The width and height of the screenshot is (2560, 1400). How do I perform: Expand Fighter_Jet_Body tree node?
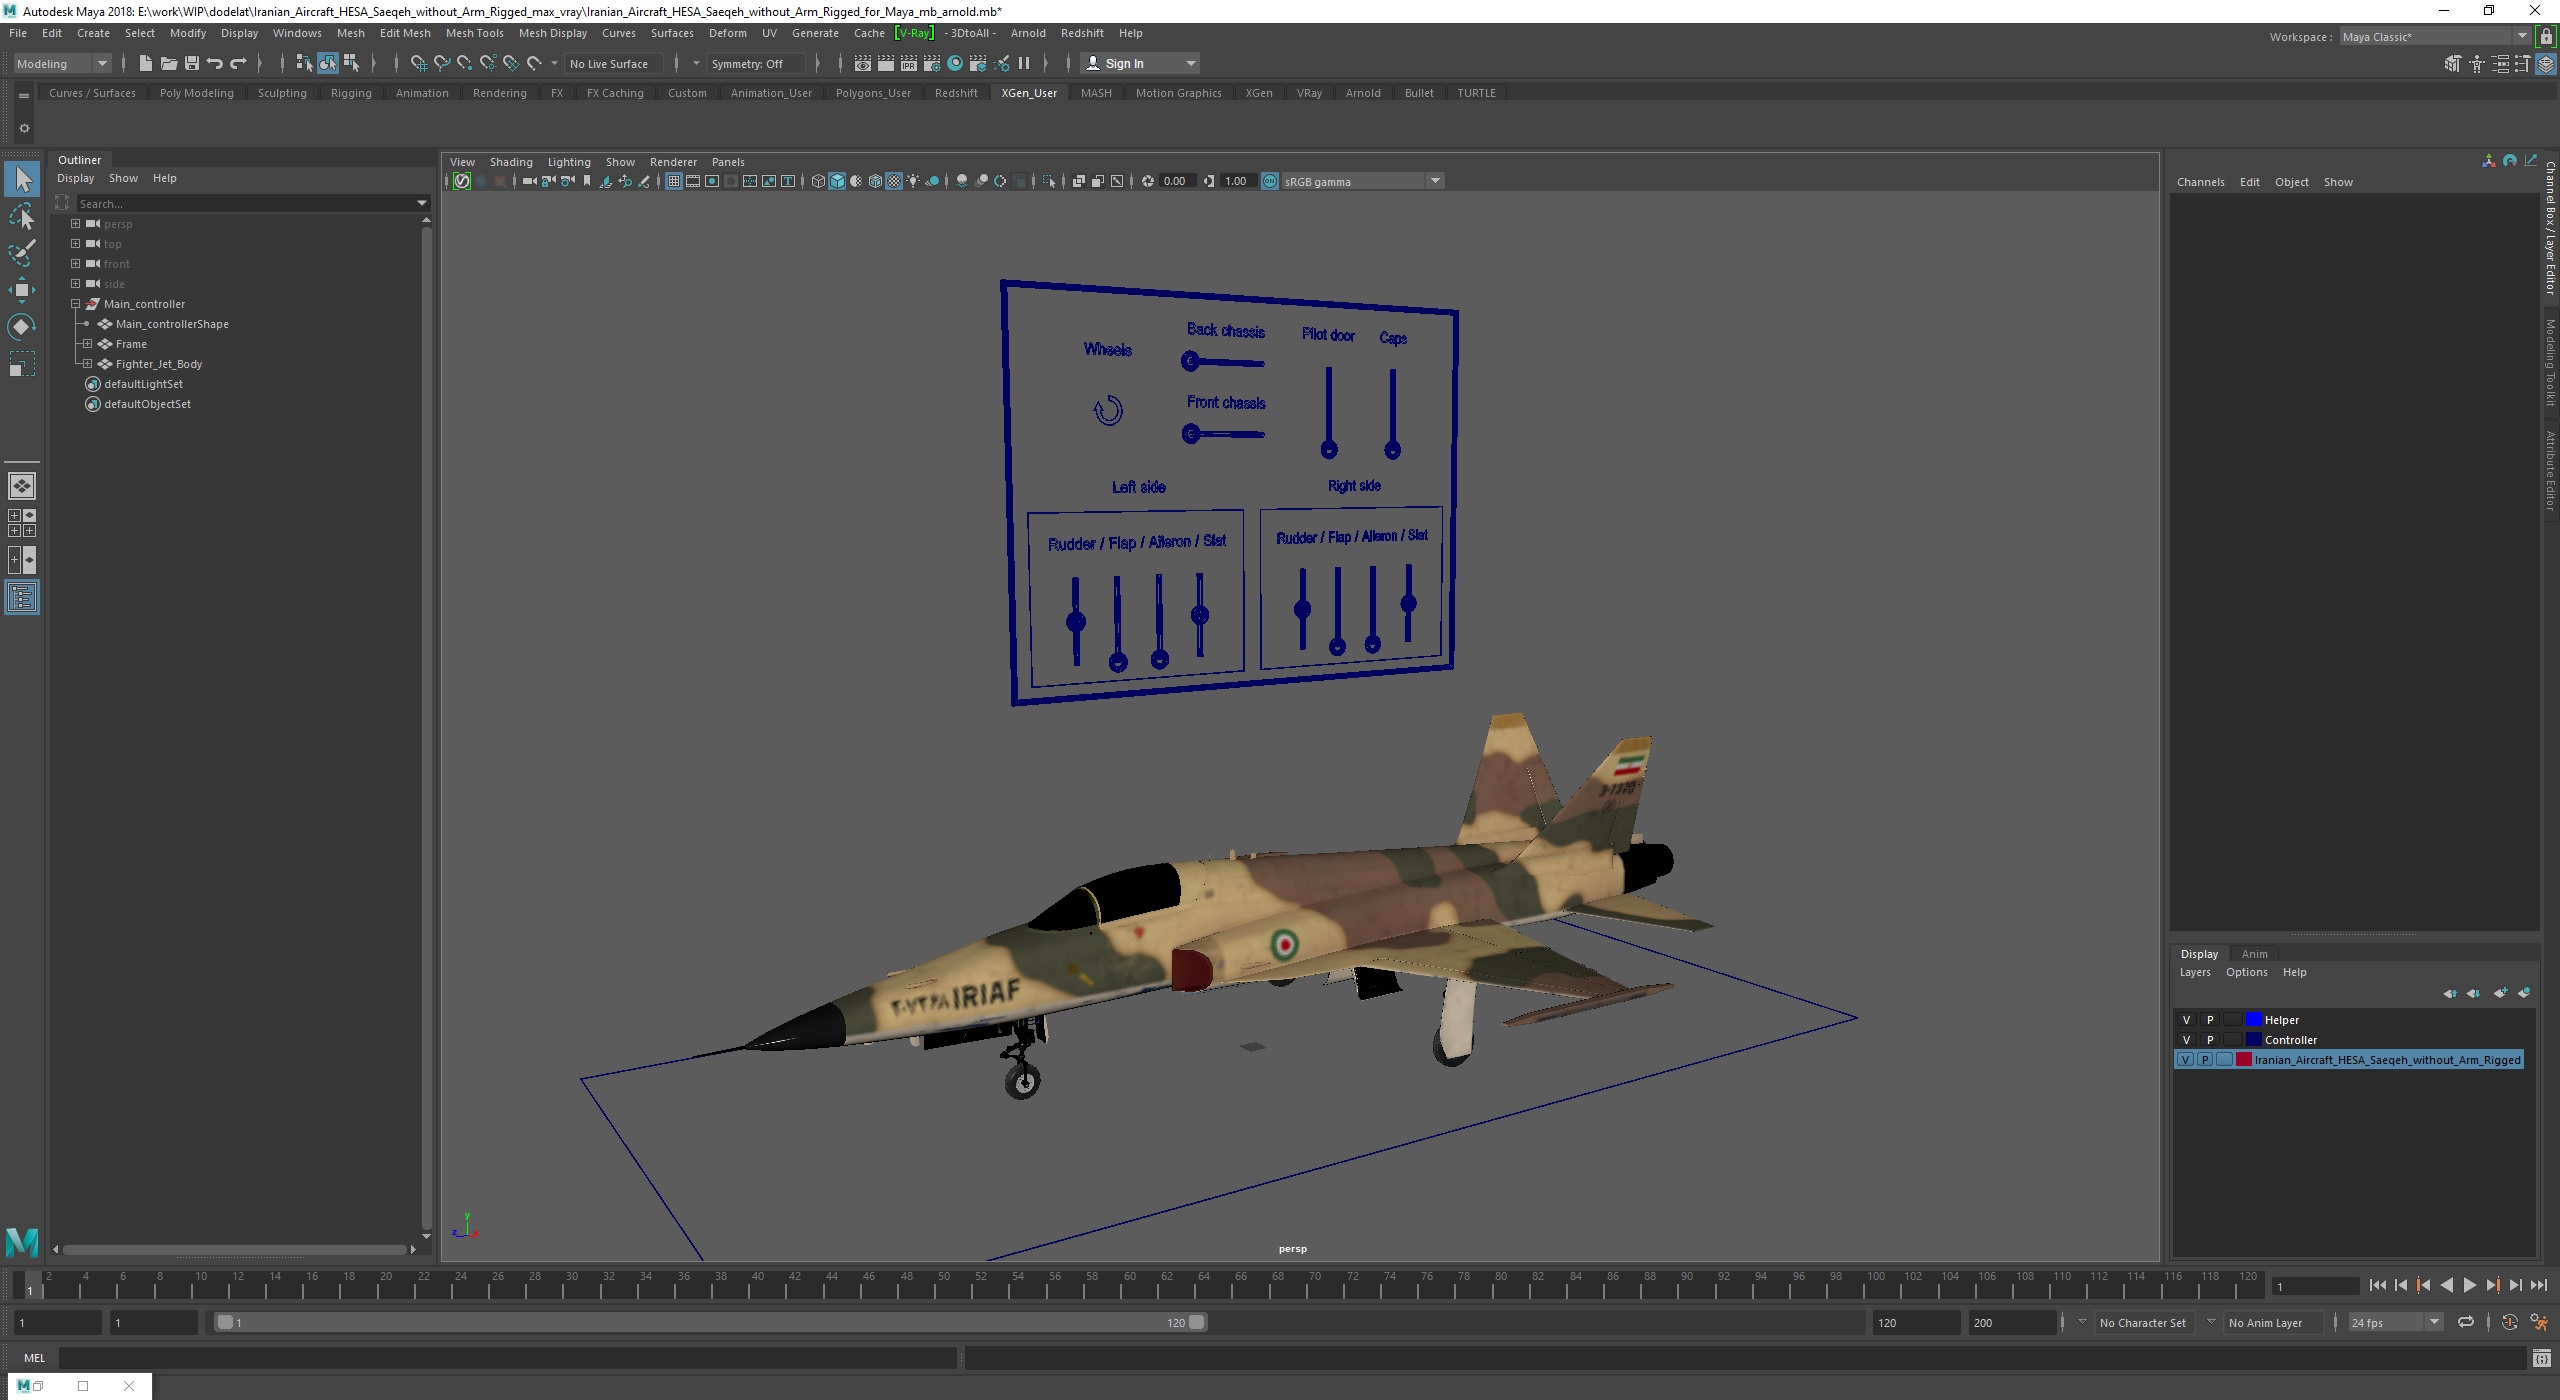[84, 362]
